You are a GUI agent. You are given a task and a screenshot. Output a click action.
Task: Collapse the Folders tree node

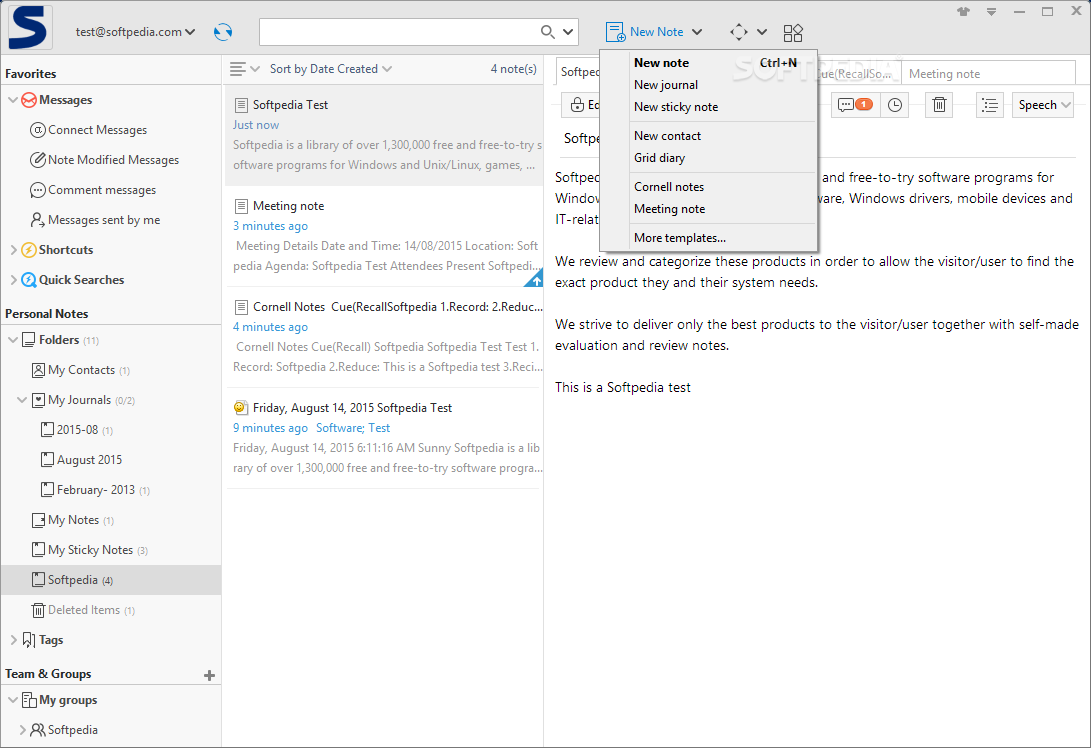tap(13, 340)
